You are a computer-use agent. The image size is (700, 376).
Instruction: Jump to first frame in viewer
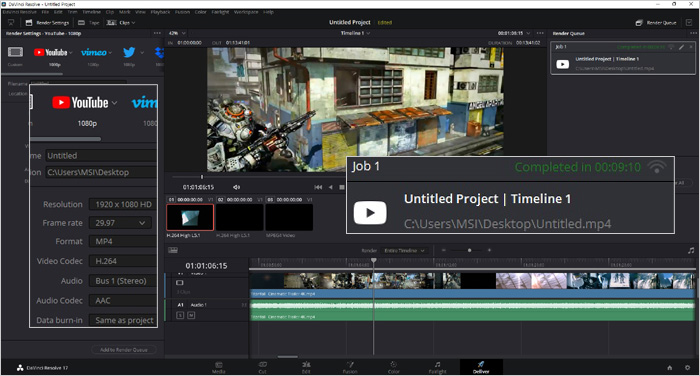318,187
